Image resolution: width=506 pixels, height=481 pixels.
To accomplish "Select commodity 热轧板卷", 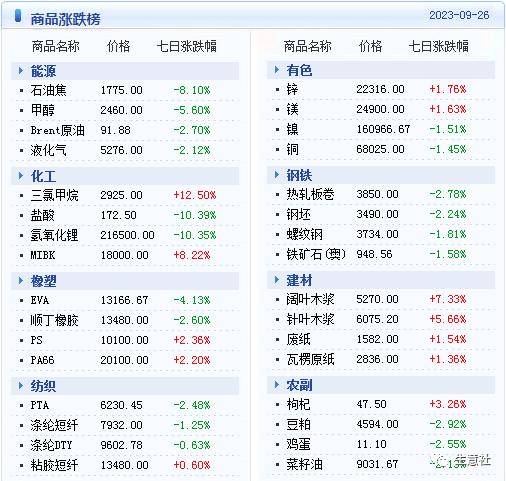I will tap(310, 194).
